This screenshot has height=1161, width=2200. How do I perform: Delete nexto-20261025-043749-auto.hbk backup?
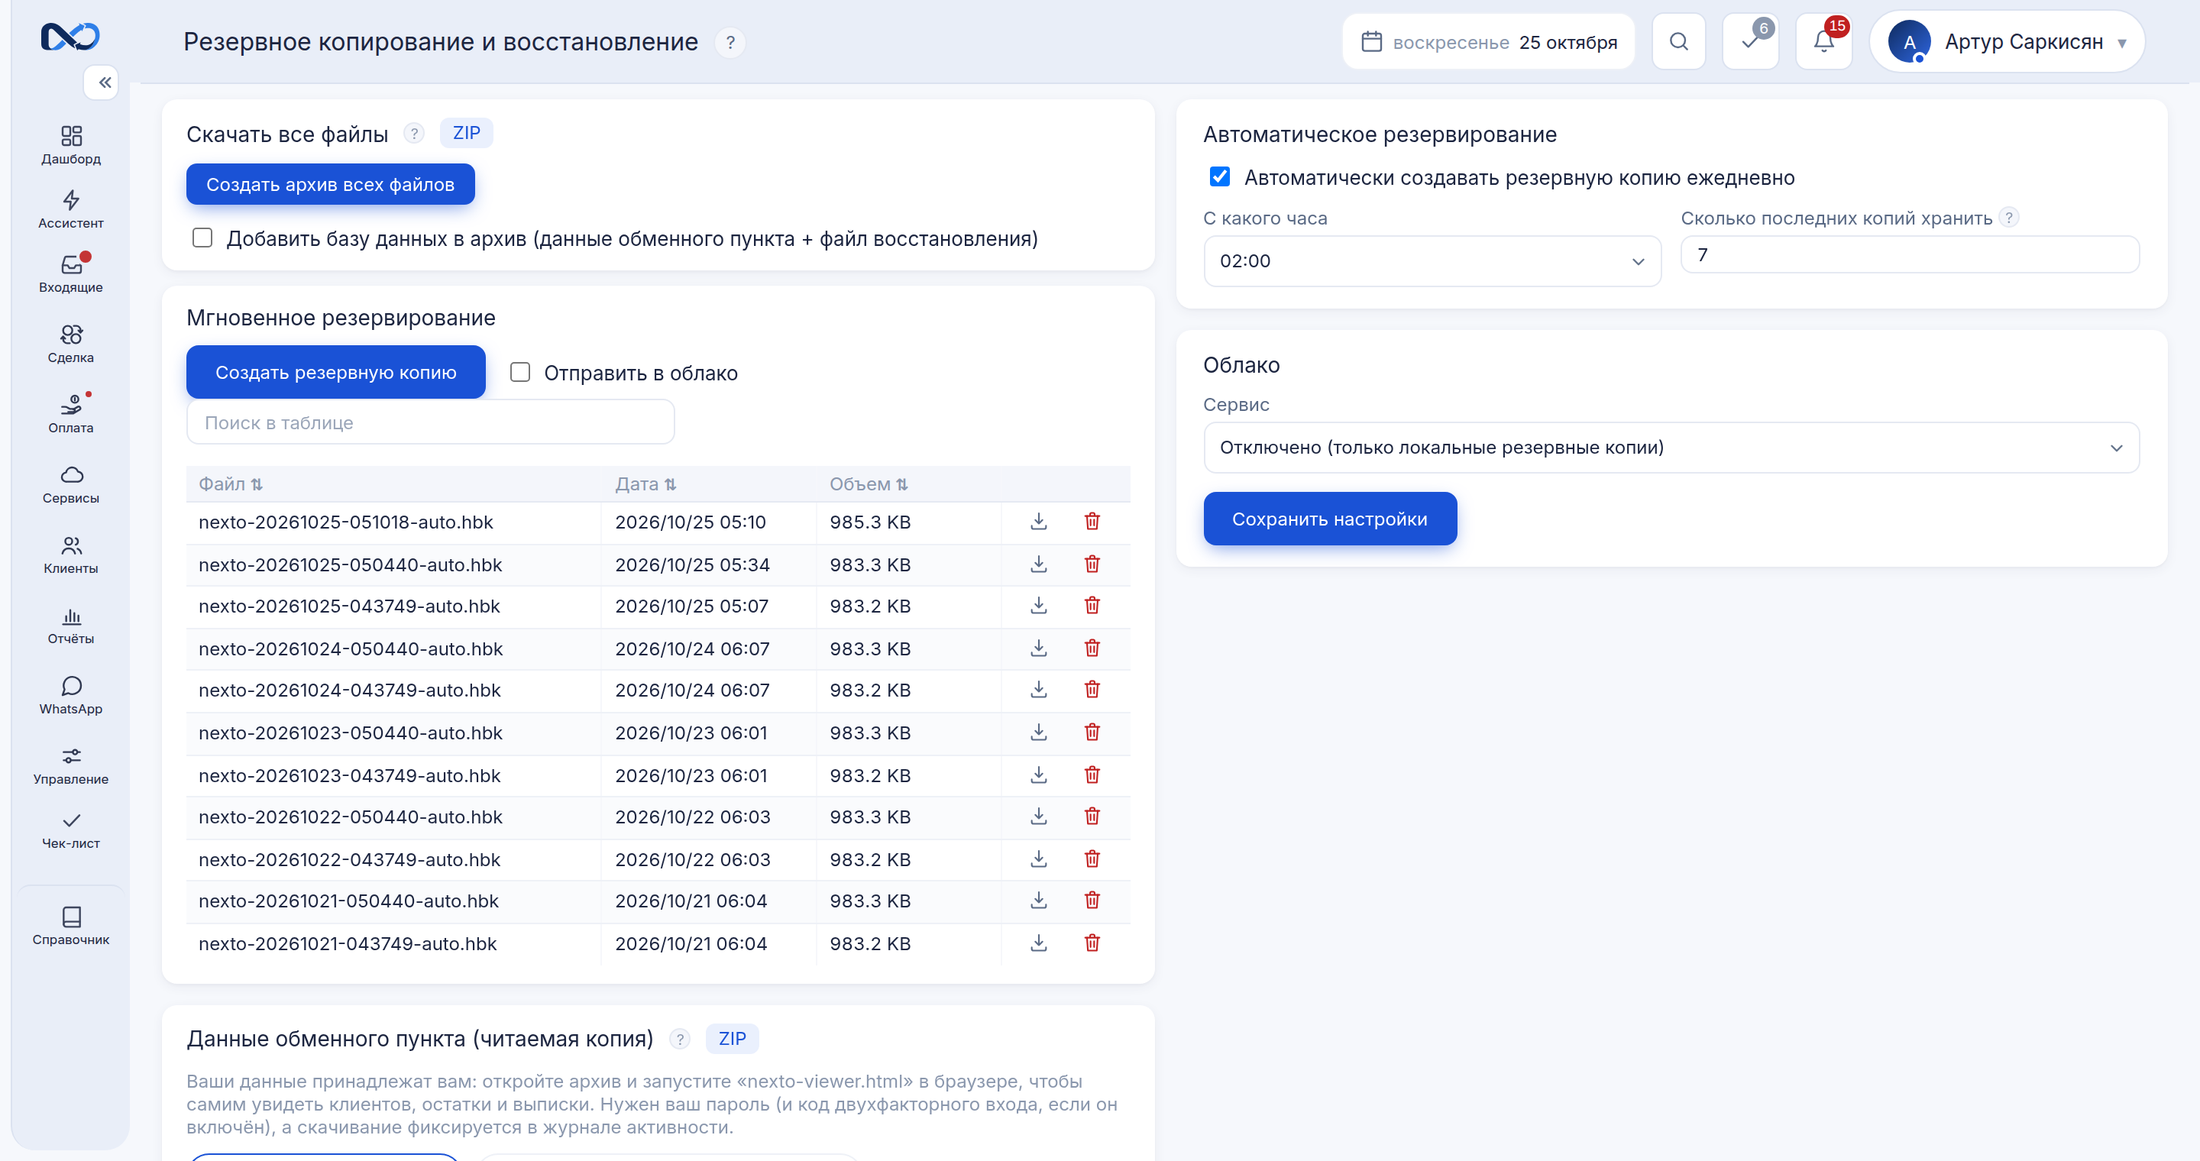point(1092,606)
